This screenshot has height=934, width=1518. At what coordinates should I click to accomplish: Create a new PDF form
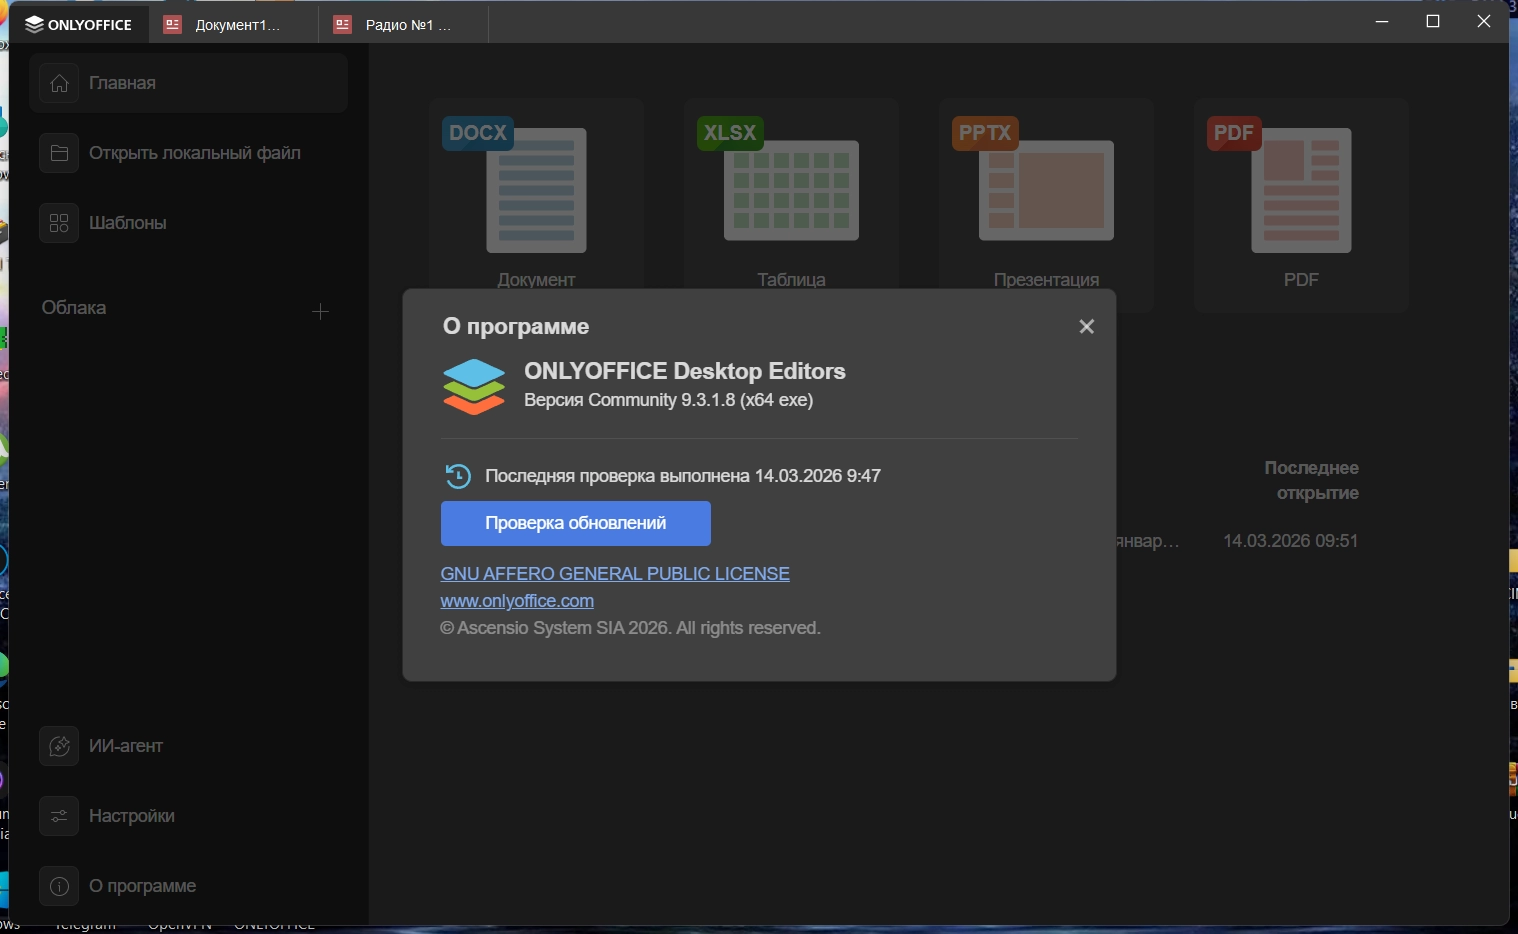1301,204
